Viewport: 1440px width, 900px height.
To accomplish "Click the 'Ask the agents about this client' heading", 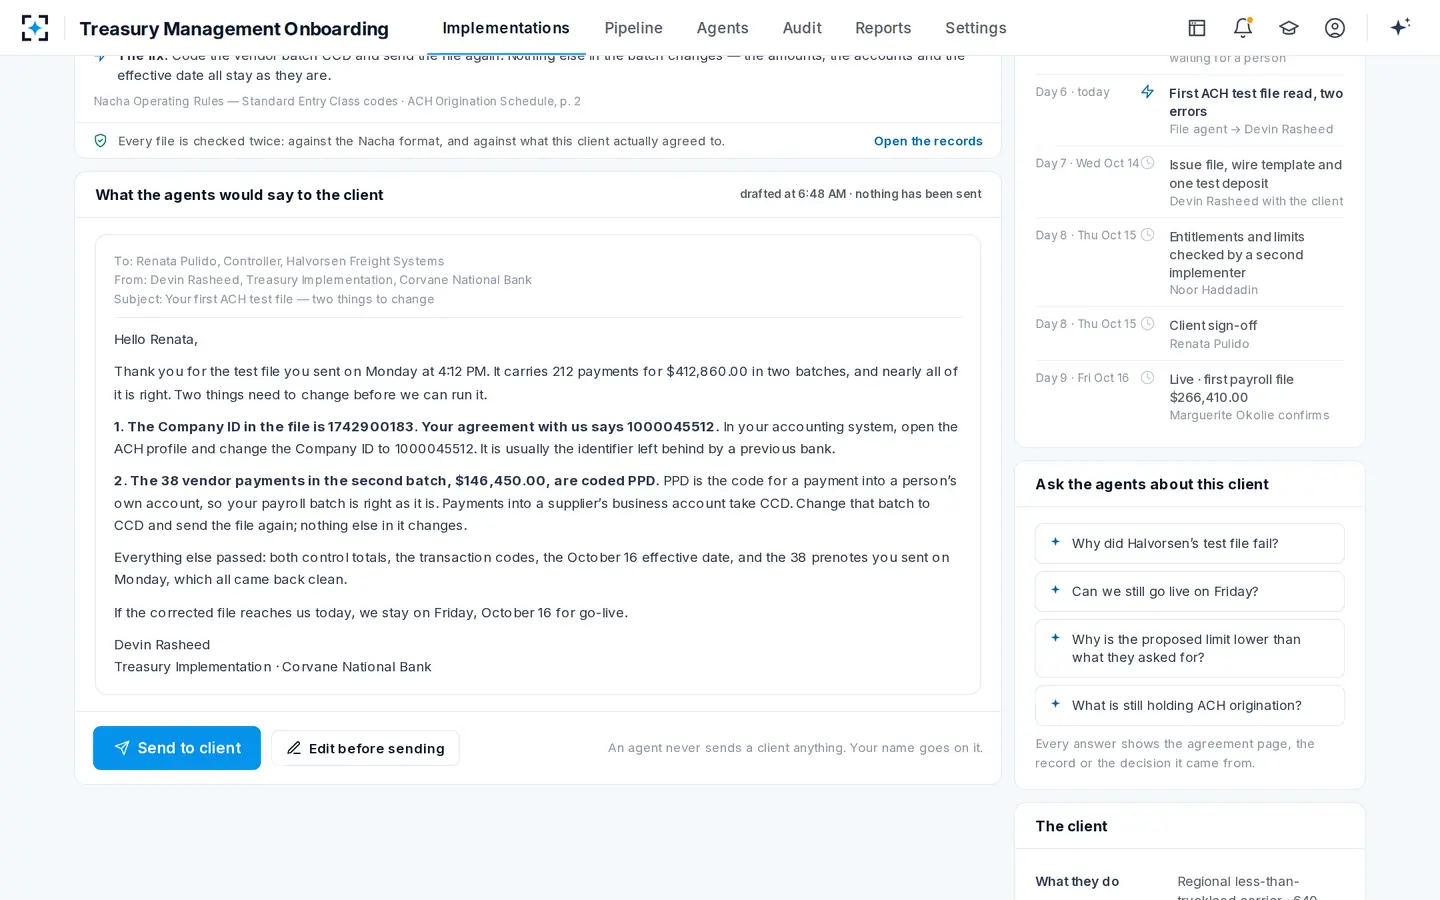I will click(1152, 484).
